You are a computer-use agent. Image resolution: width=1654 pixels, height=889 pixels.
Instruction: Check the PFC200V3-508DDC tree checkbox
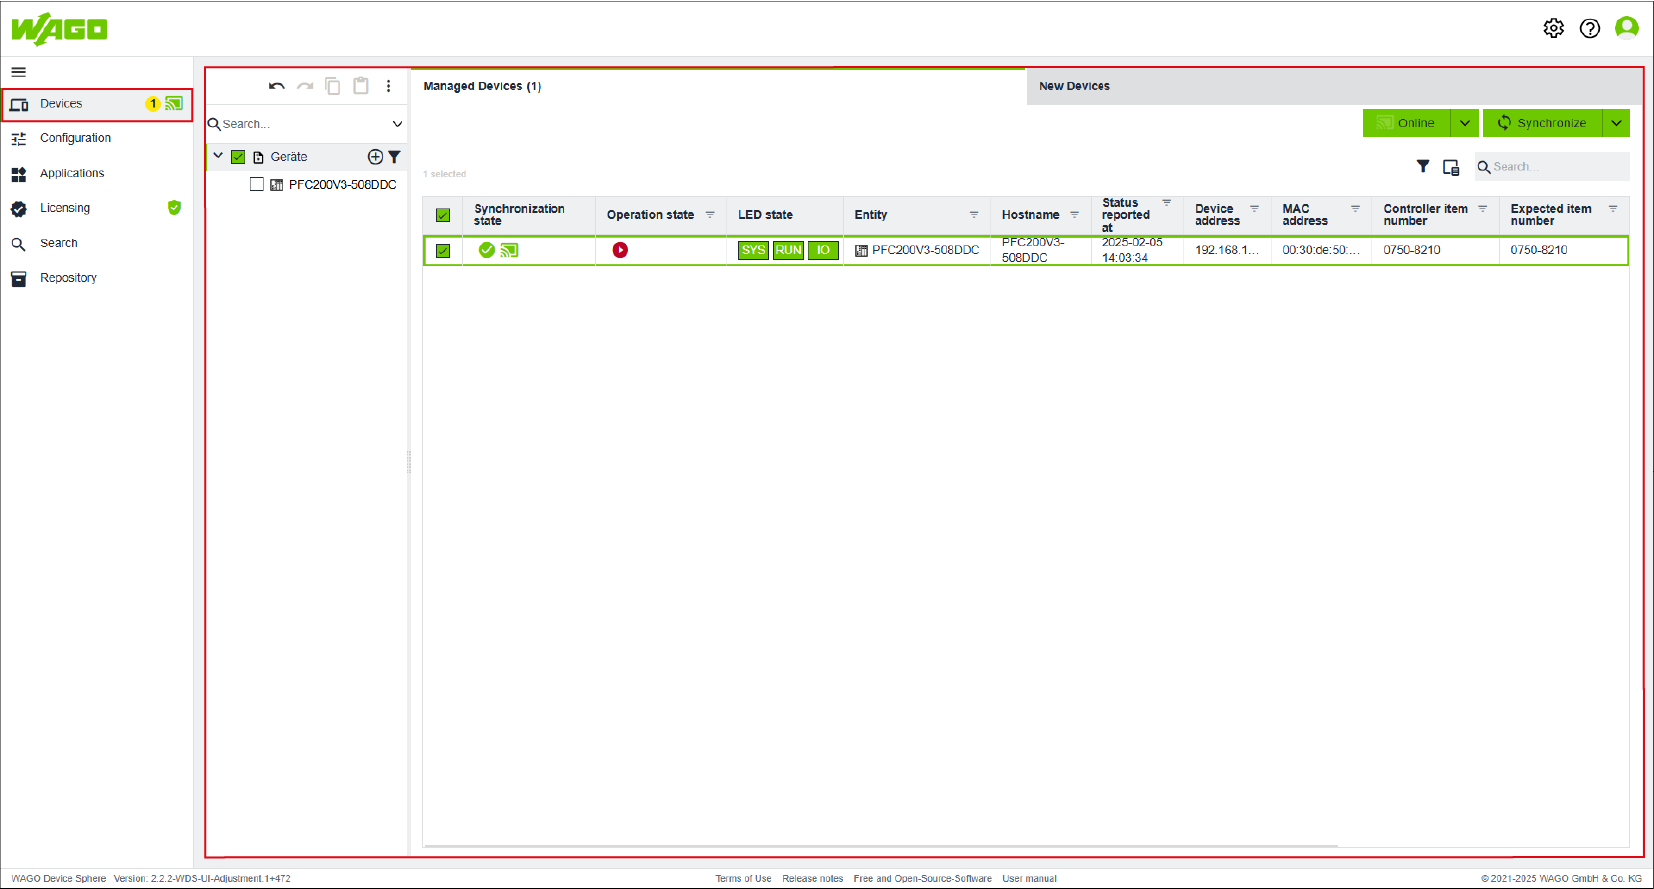257,184
